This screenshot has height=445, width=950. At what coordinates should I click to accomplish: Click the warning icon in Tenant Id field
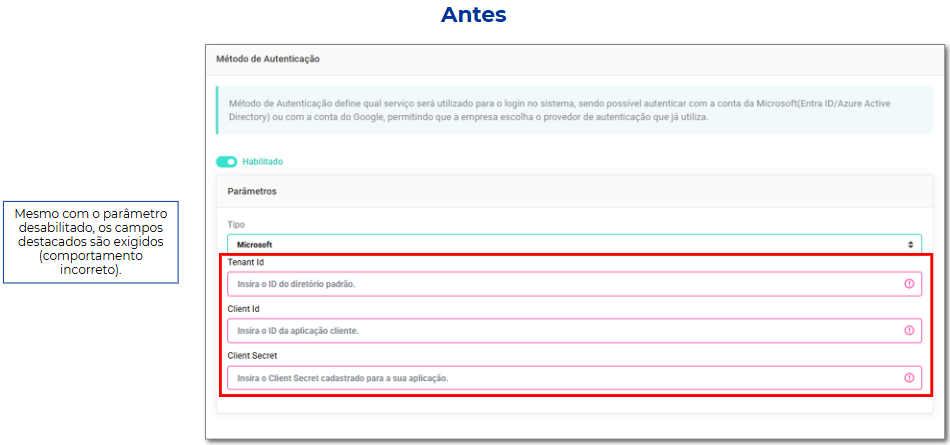(x=909, y=284)
